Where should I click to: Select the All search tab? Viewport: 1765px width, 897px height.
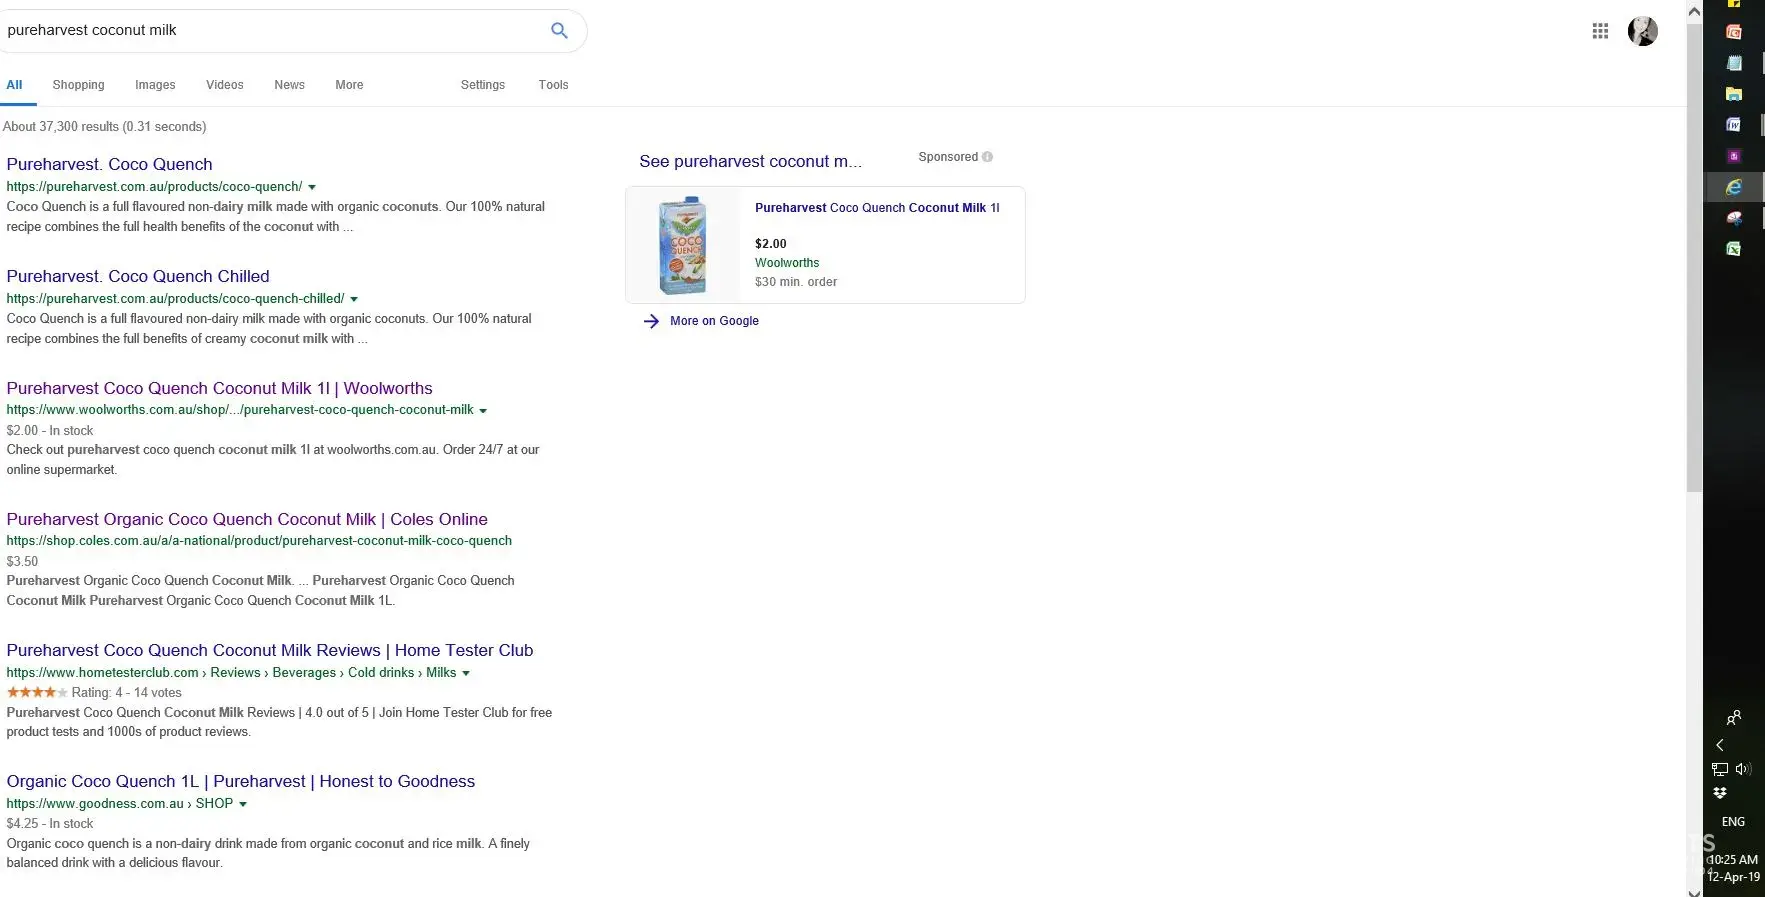[14, 85]
